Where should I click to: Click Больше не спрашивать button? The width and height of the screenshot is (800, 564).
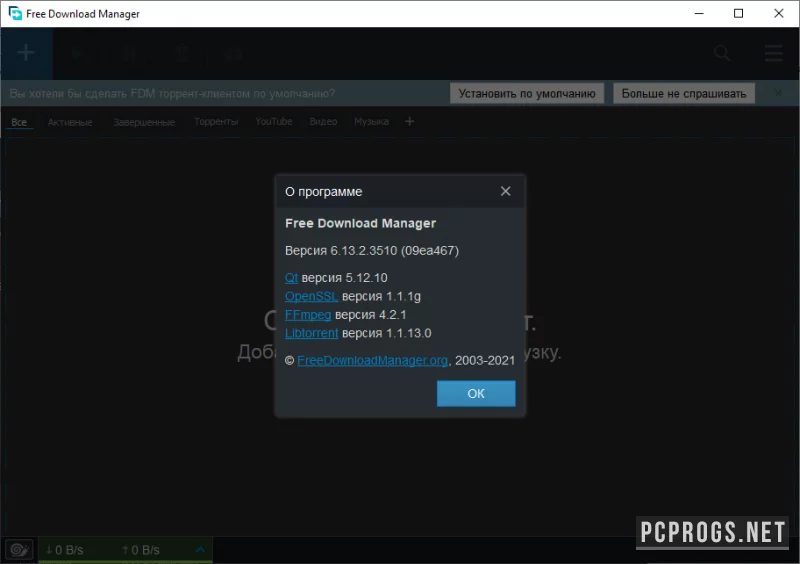[x=684, y=93]
